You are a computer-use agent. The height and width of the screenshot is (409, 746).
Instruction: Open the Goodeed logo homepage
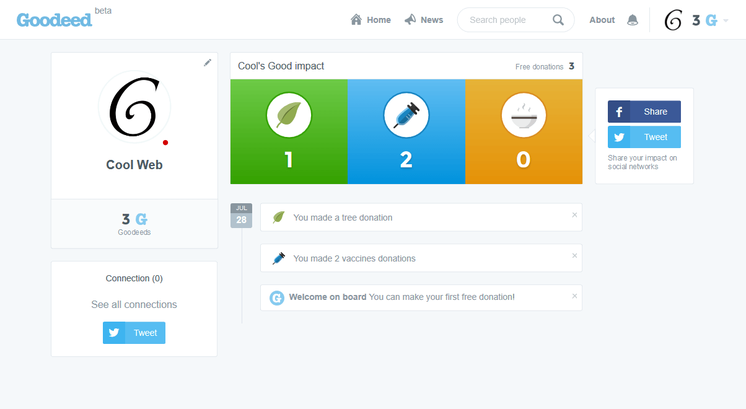click(54, 20)
